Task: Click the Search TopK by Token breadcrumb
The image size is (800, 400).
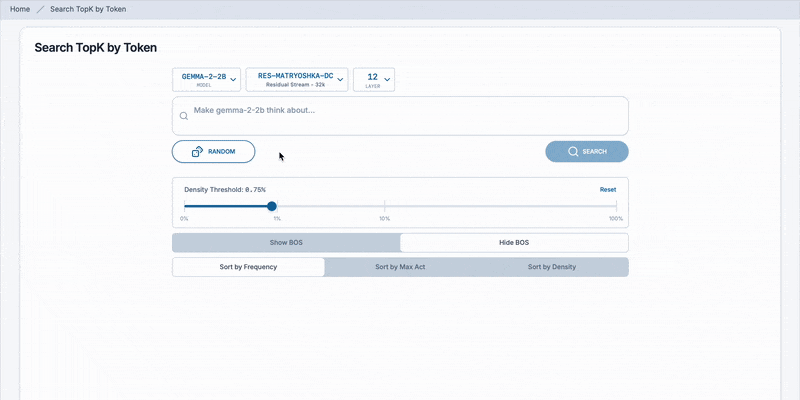Action: click(x=88, y=9)
